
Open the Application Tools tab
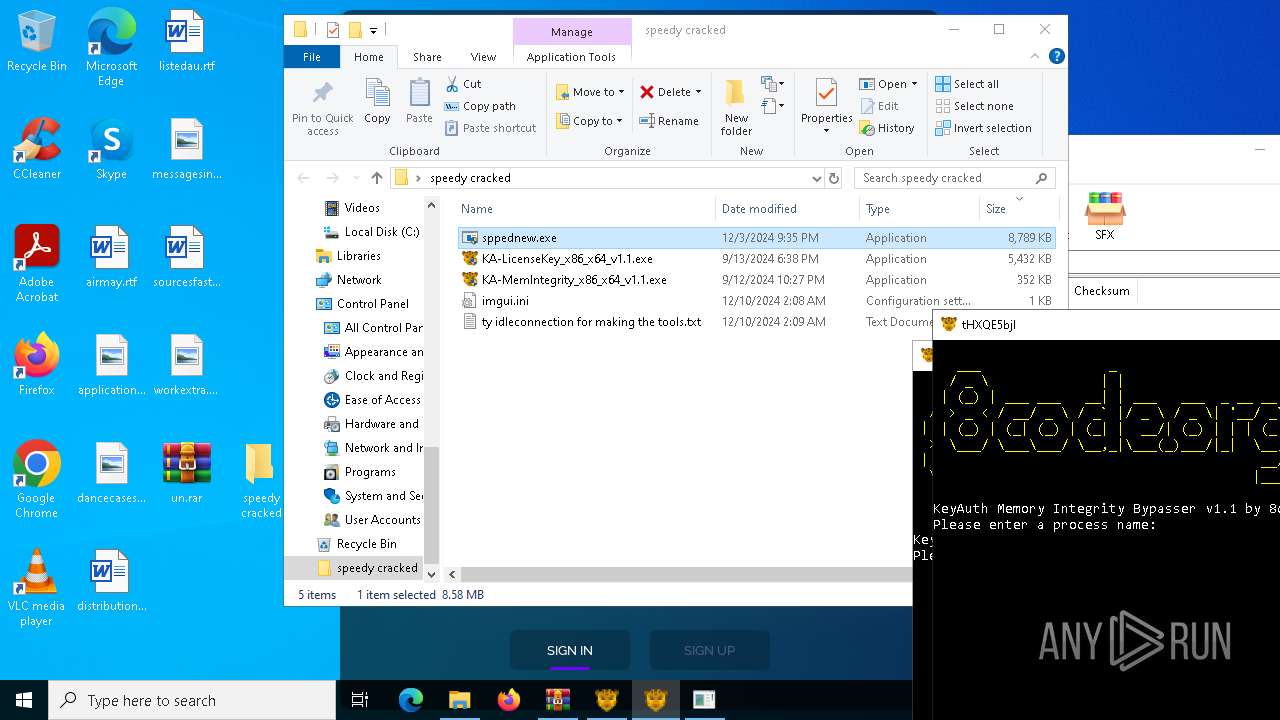(x=571, y=57)
